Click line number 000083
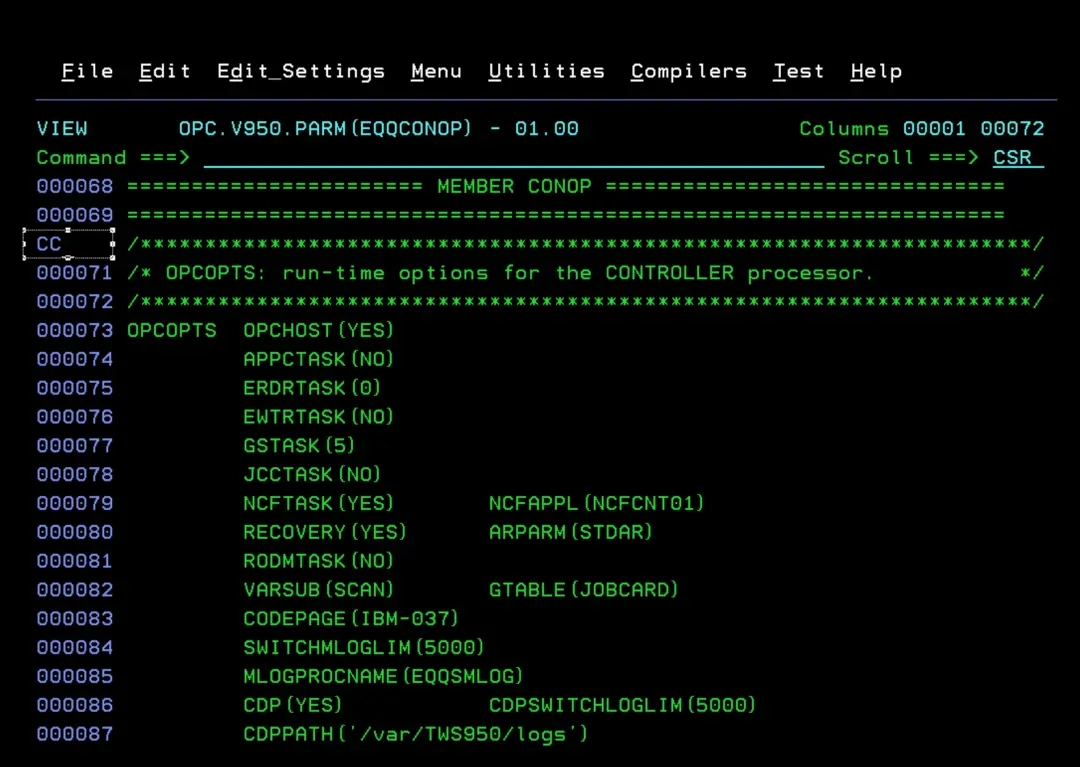The width and height of the screenshot is (1080, 767). click(74, 620)
